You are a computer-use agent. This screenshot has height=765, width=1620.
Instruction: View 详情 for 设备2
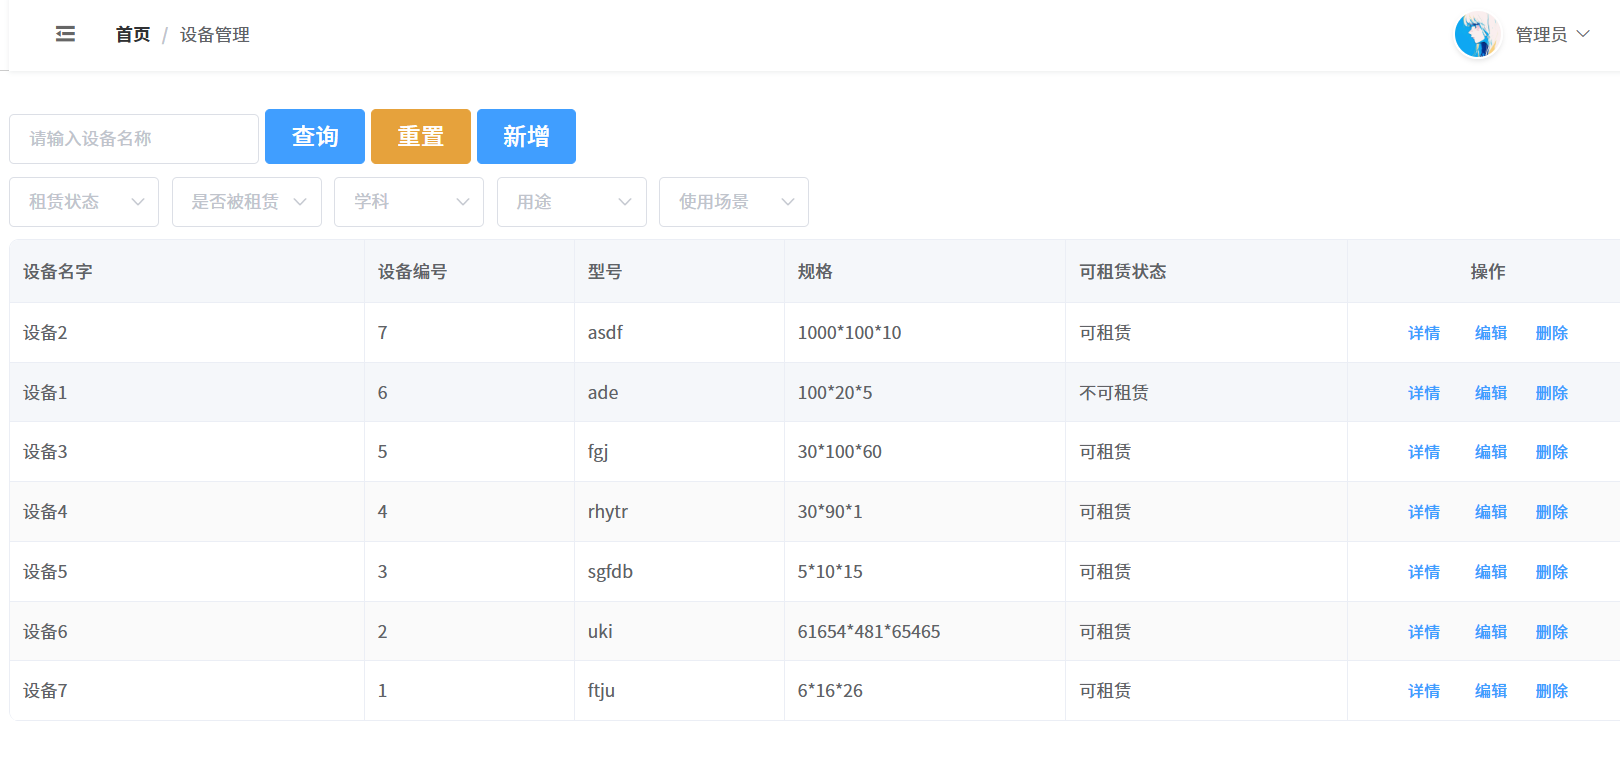1424,333
